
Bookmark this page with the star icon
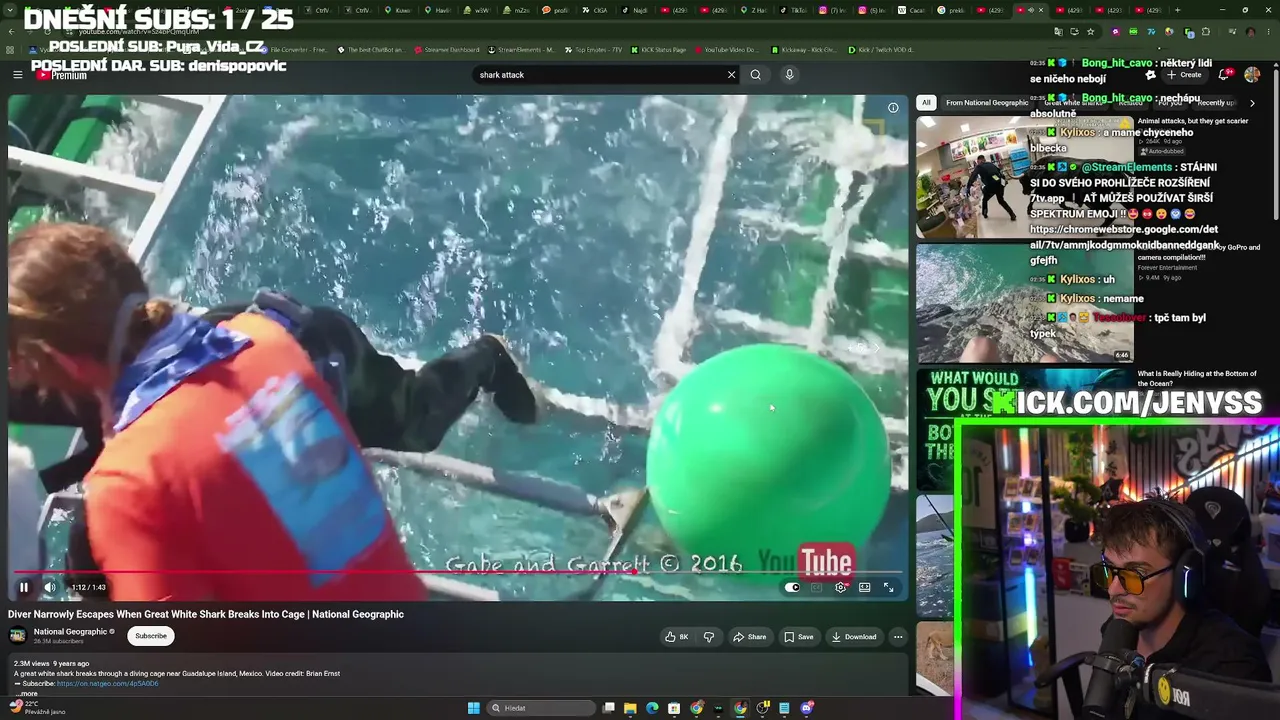click(1090, 31)
